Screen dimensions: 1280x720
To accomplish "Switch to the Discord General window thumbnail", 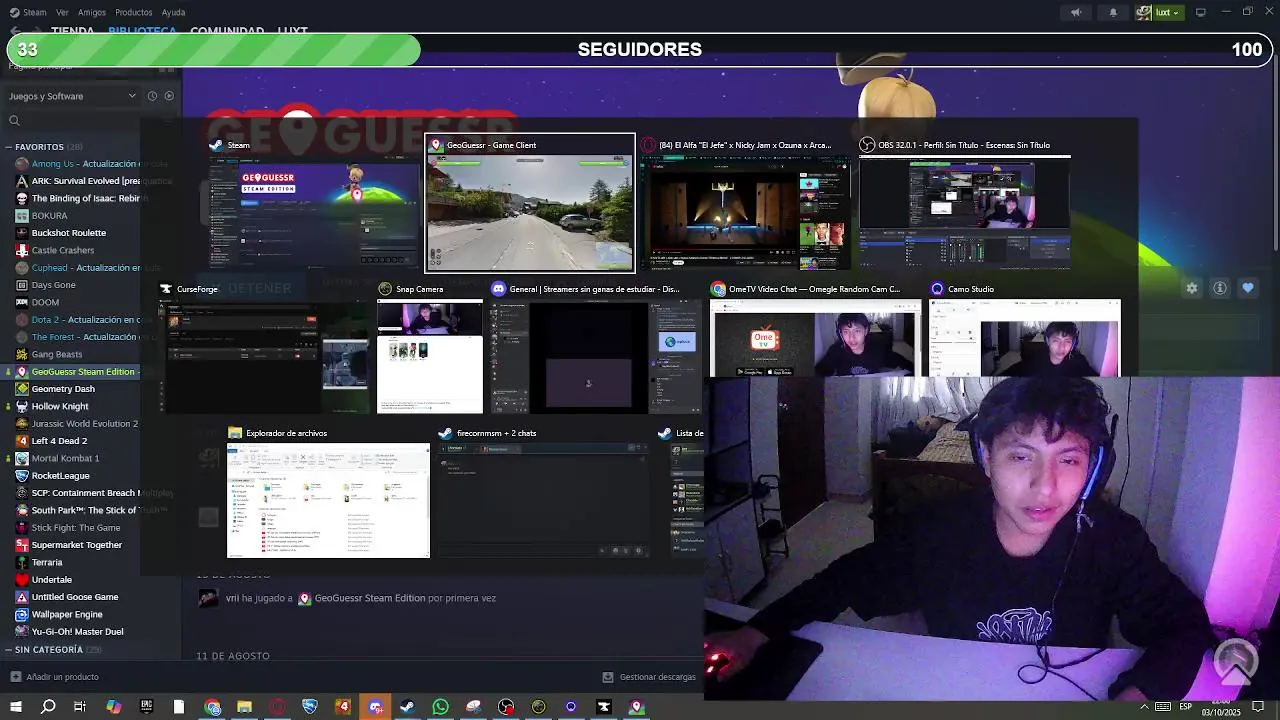I will coord(596,348).
